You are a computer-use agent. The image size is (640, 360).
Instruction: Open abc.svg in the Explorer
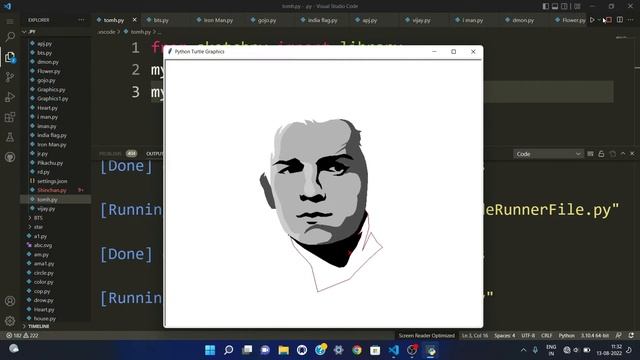(x=43, y=245)
